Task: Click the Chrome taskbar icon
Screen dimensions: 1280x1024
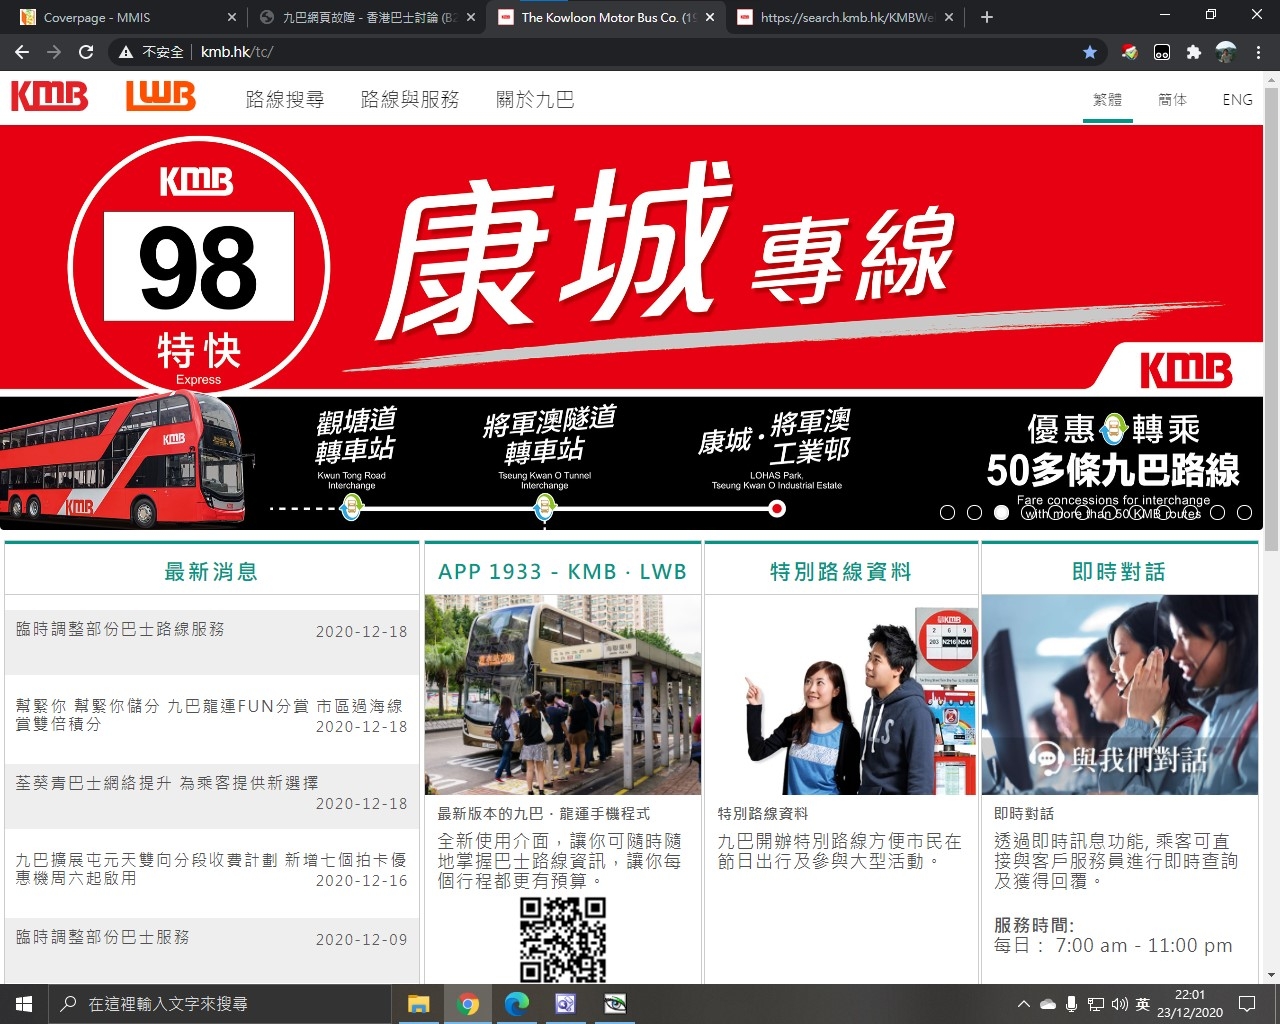Action: click(x=467, y=1004)
